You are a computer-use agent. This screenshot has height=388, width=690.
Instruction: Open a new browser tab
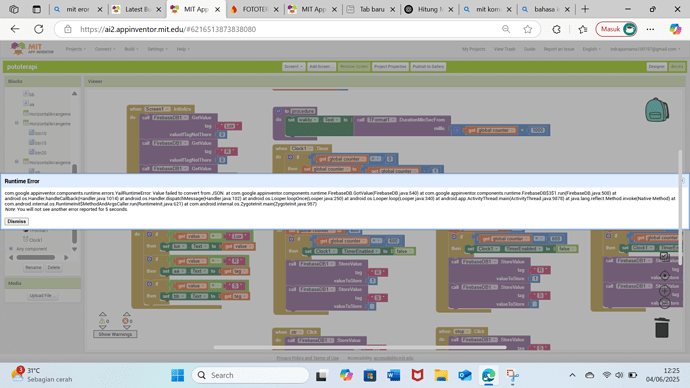pyautogui.click(x=585, y=9)
